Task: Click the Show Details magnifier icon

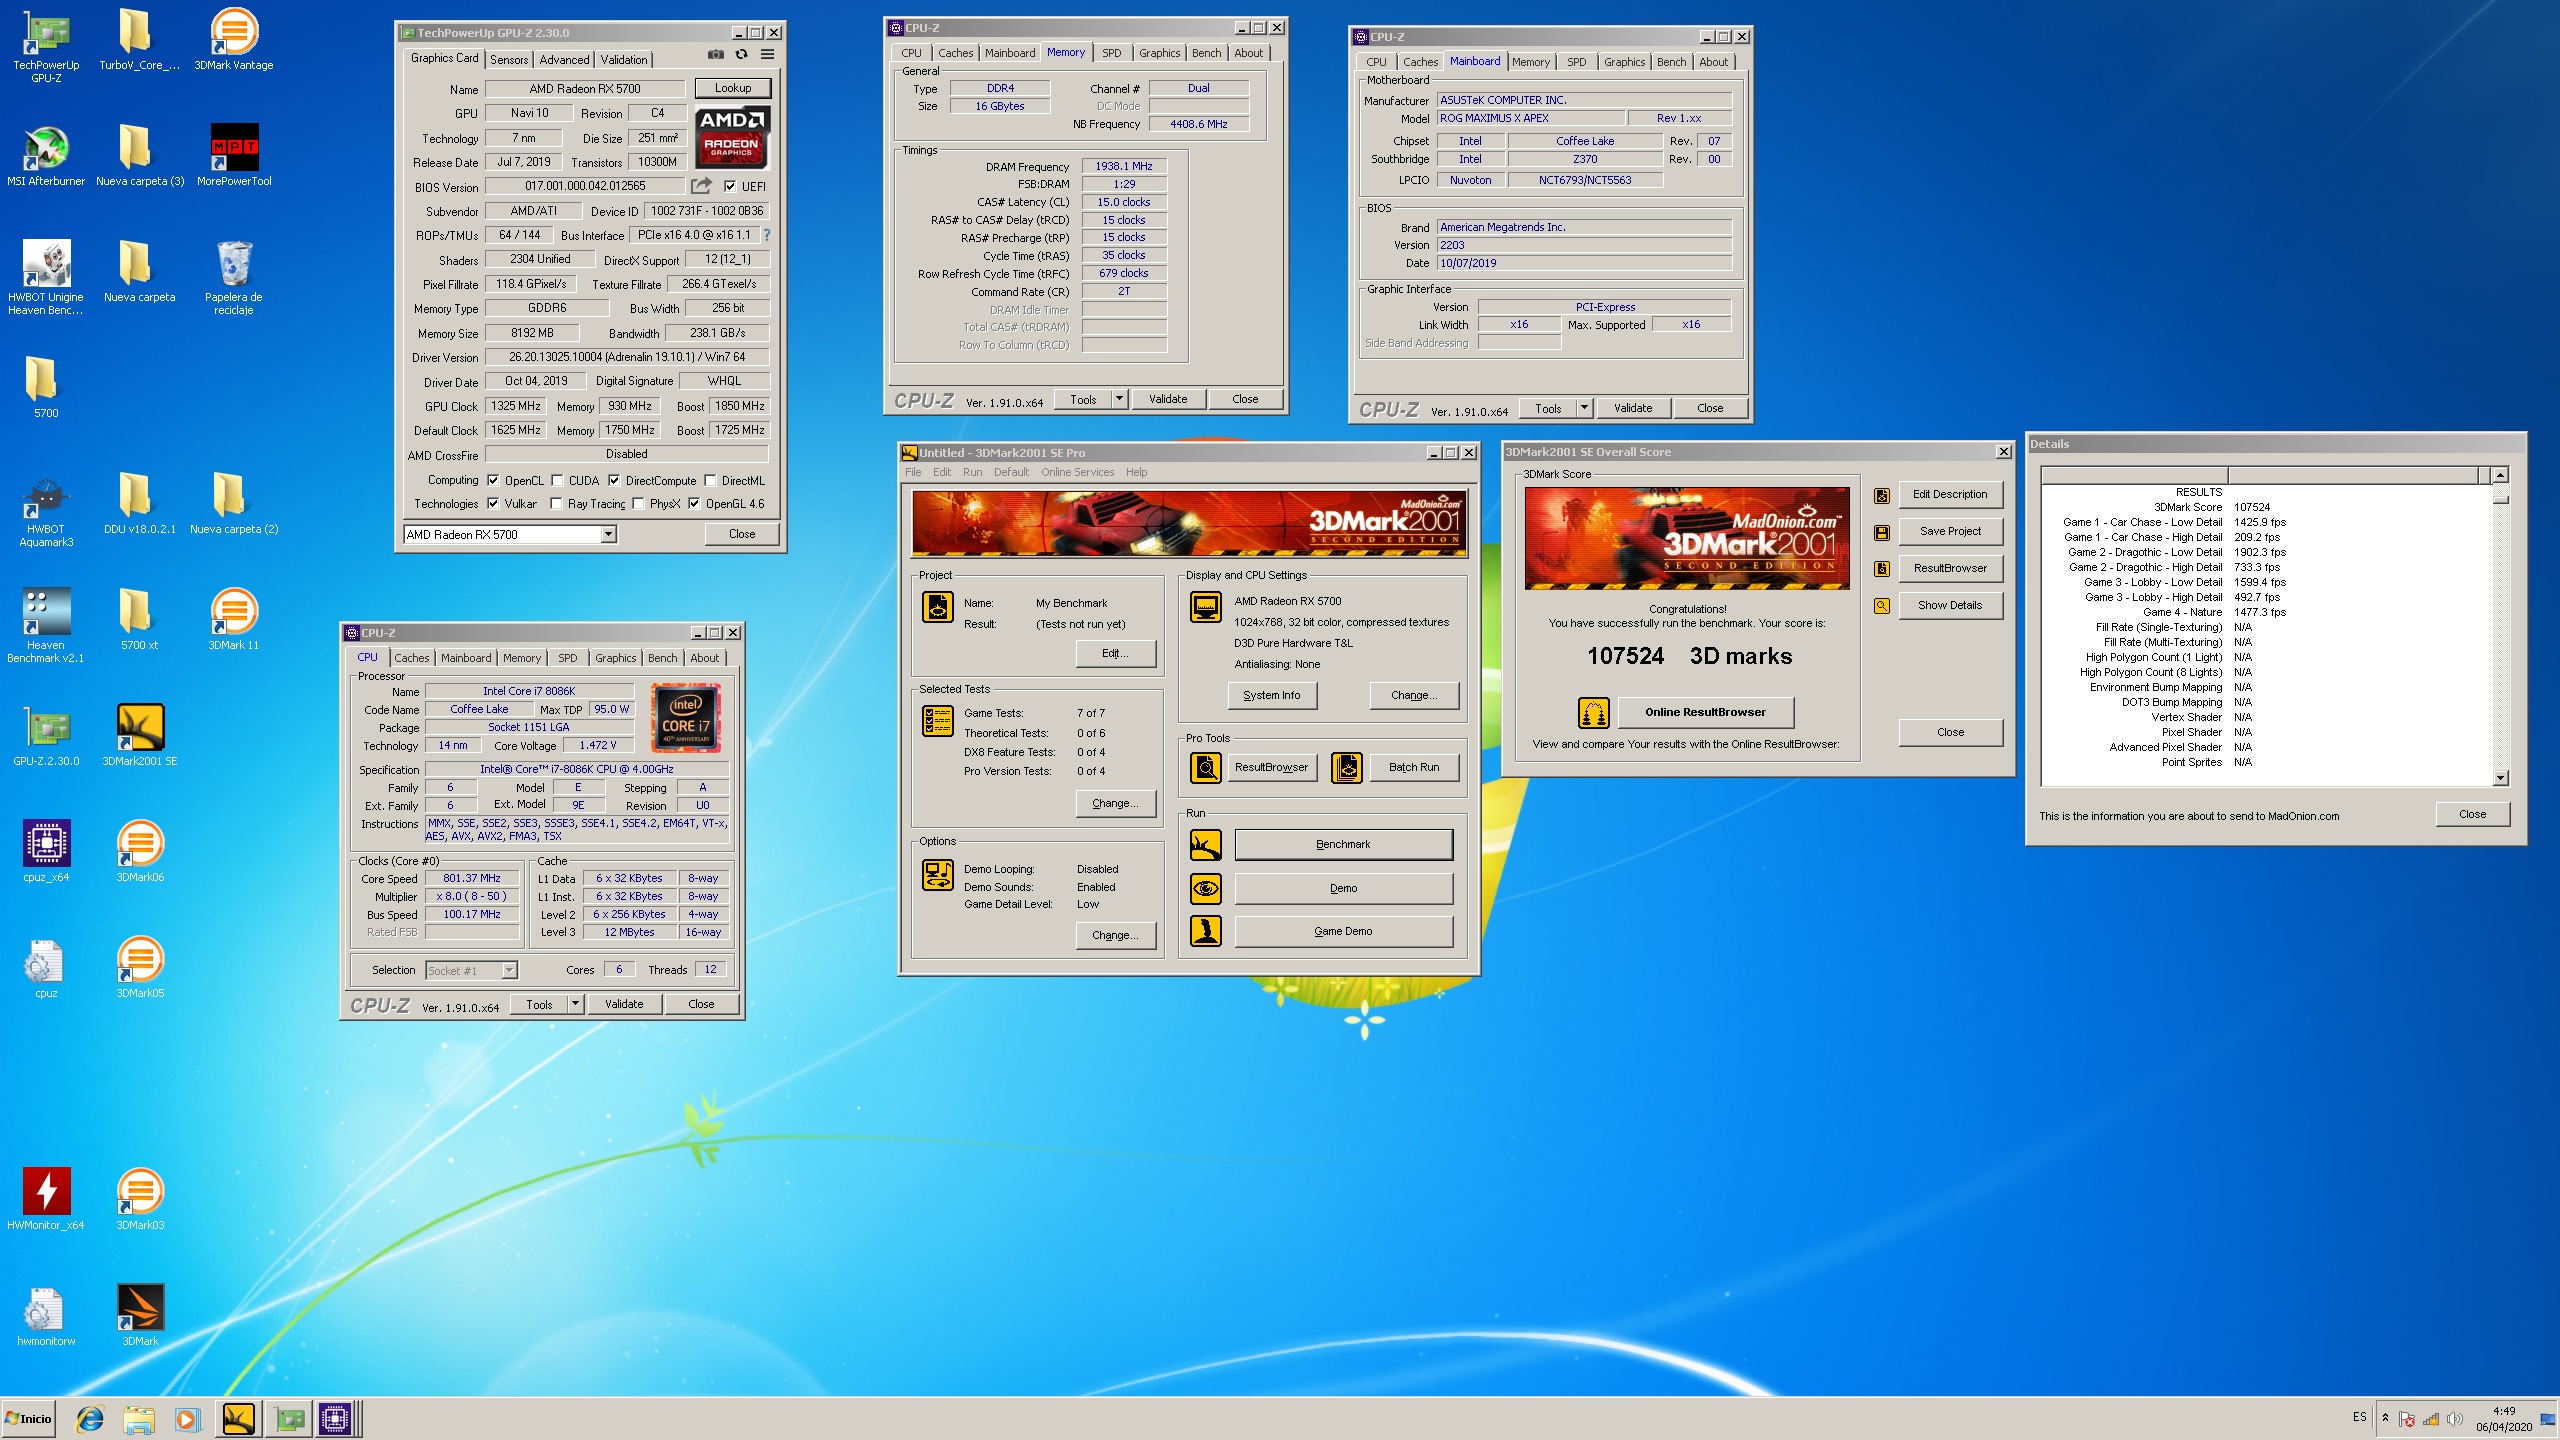Action: (x=1882, y=605)
